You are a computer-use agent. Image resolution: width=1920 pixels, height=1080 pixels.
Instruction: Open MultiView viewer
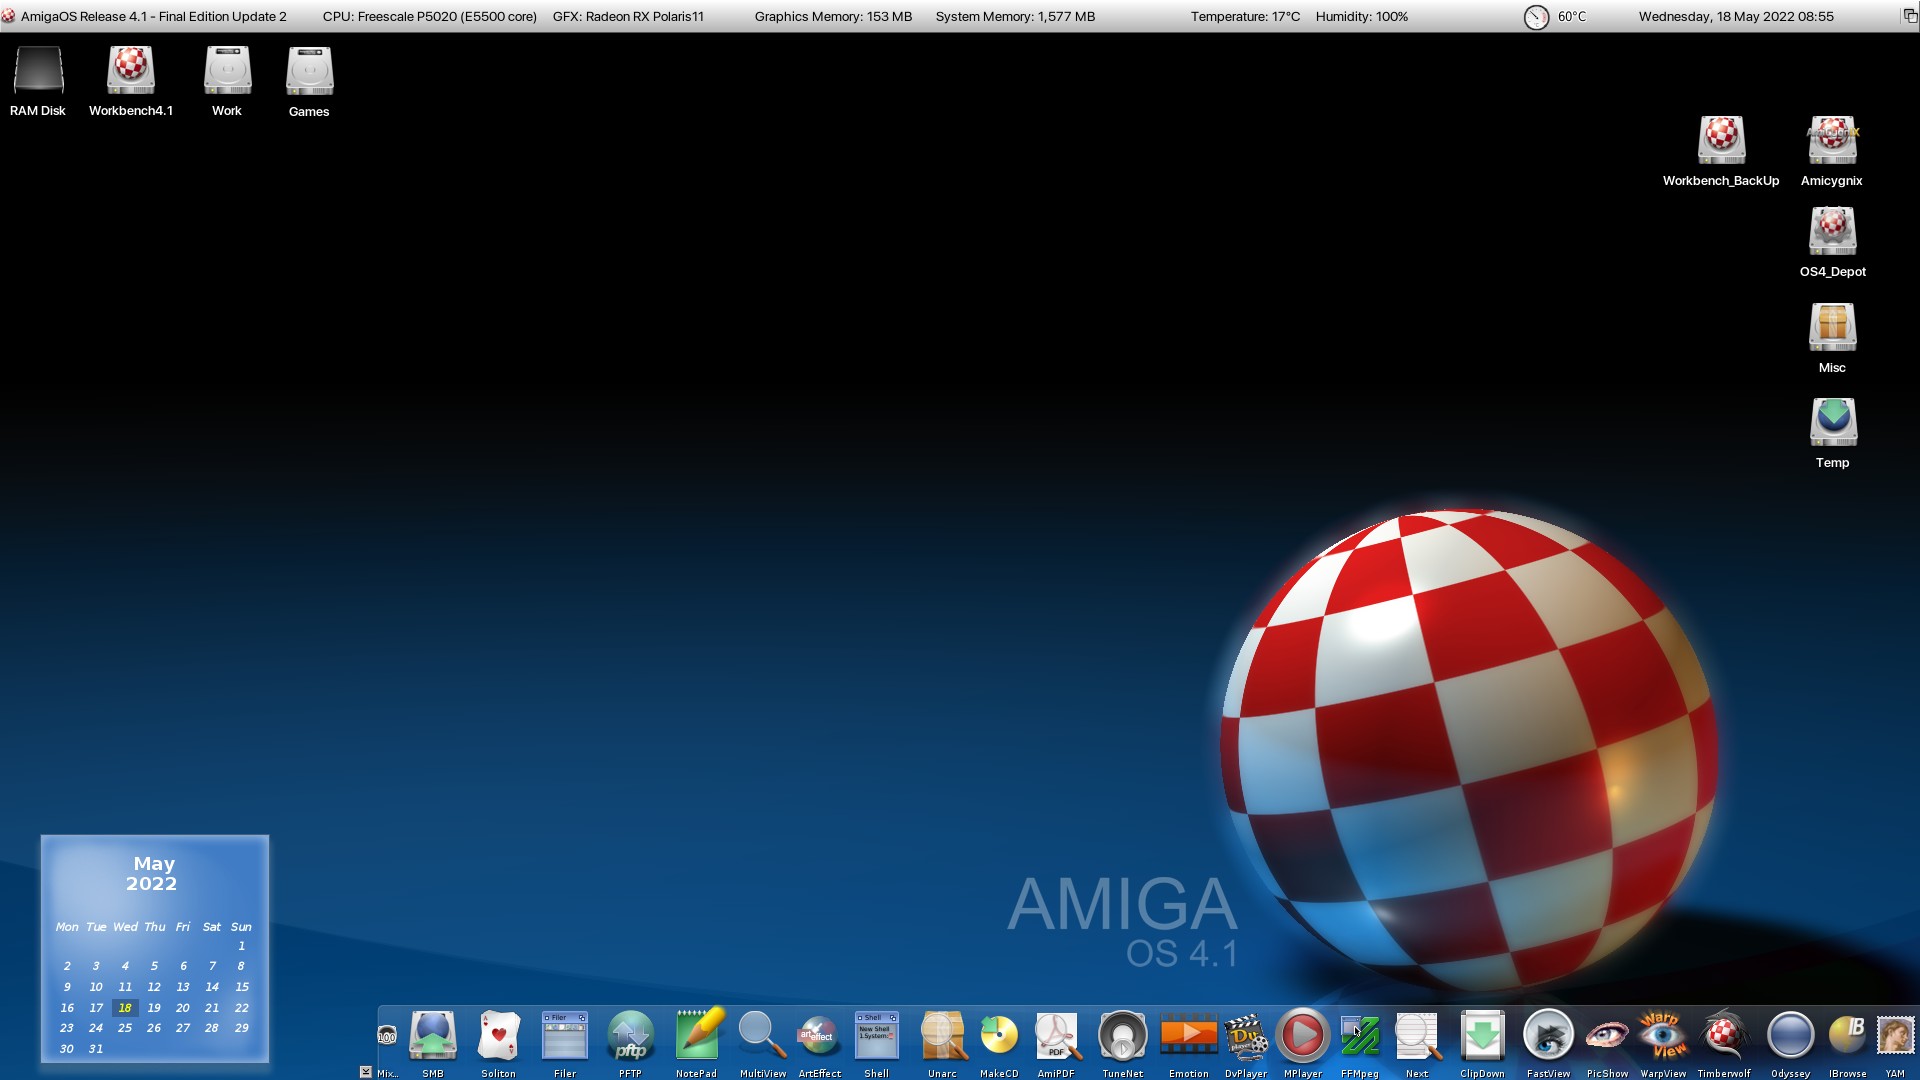762,1037
